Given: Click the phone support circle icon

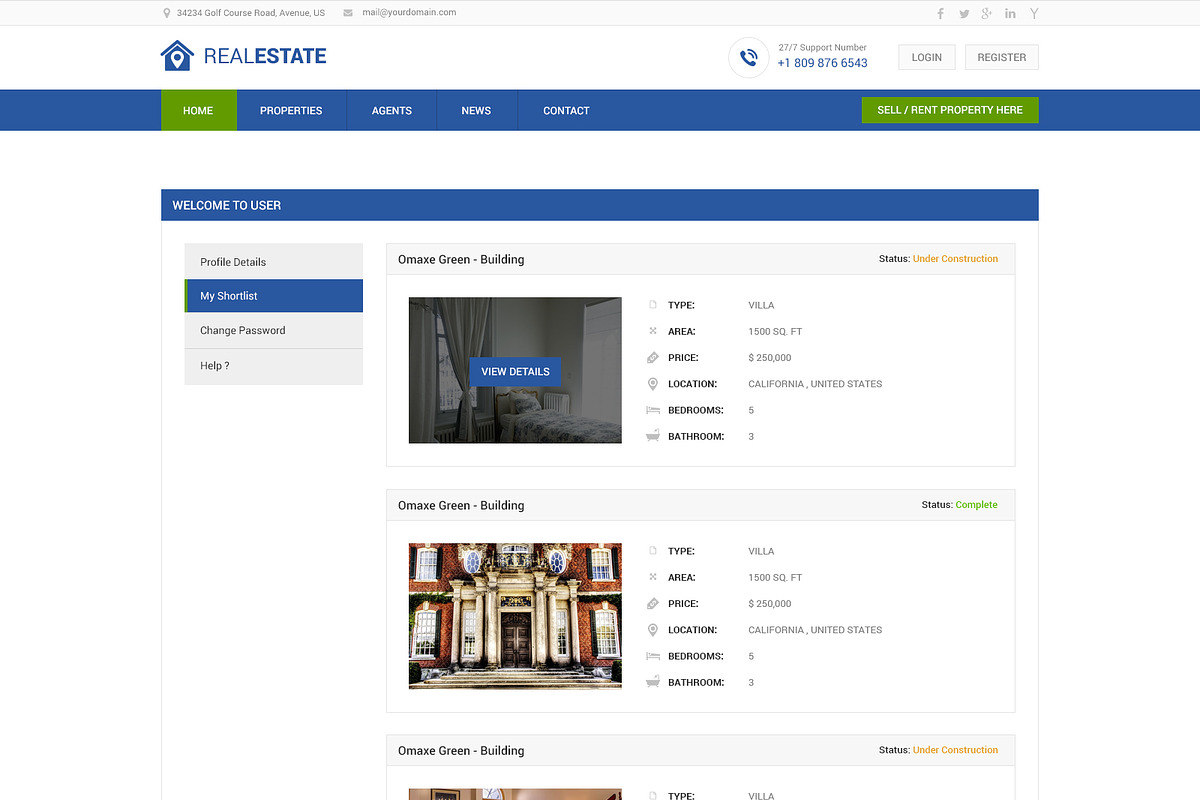Looking at the screenshot, I should 748,58.
